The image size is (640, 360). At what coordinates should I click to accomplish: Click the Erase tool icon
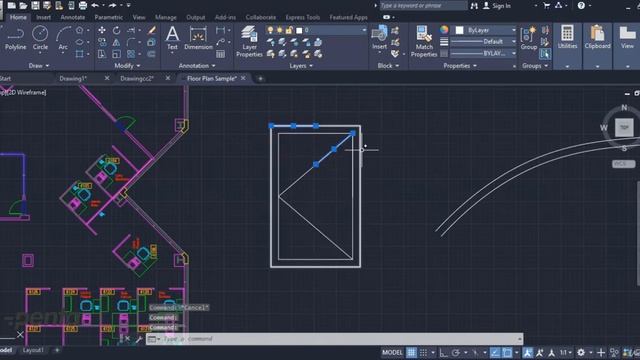click(151, 30)
